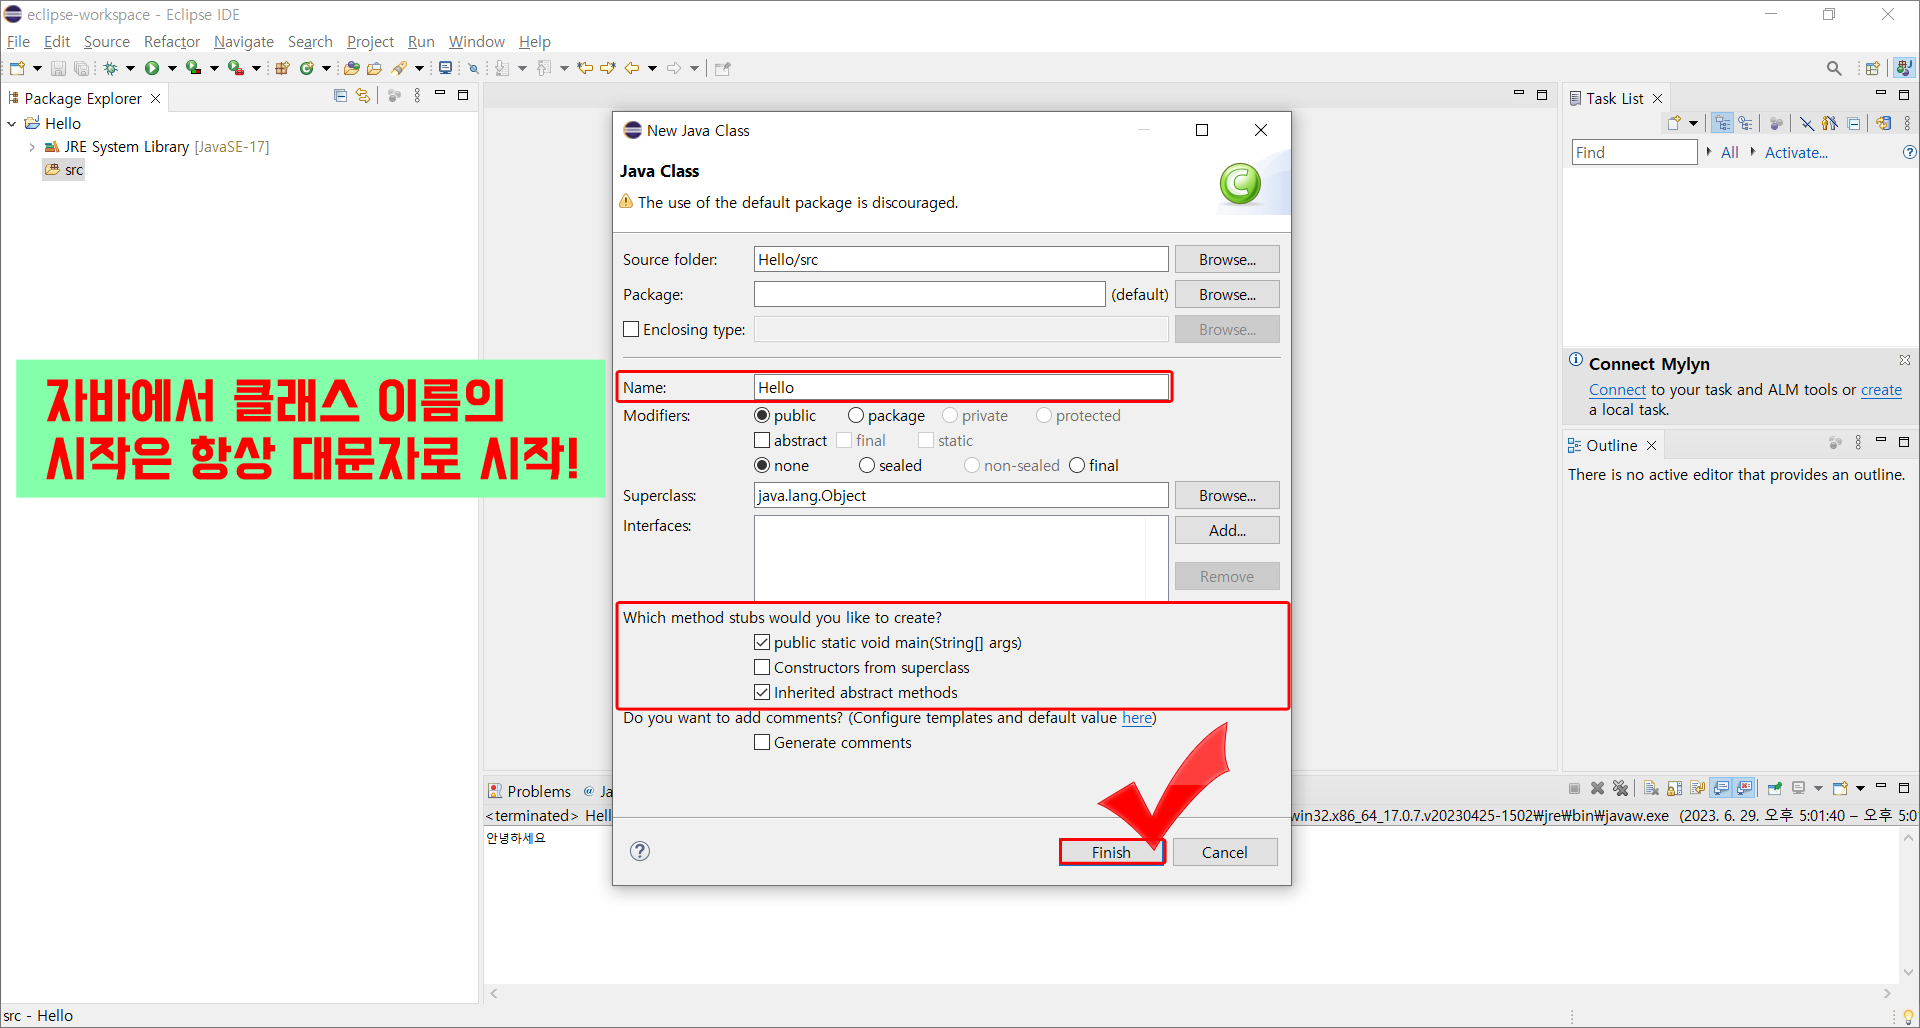Click the New Java Package icon

(x=282, y=68)
